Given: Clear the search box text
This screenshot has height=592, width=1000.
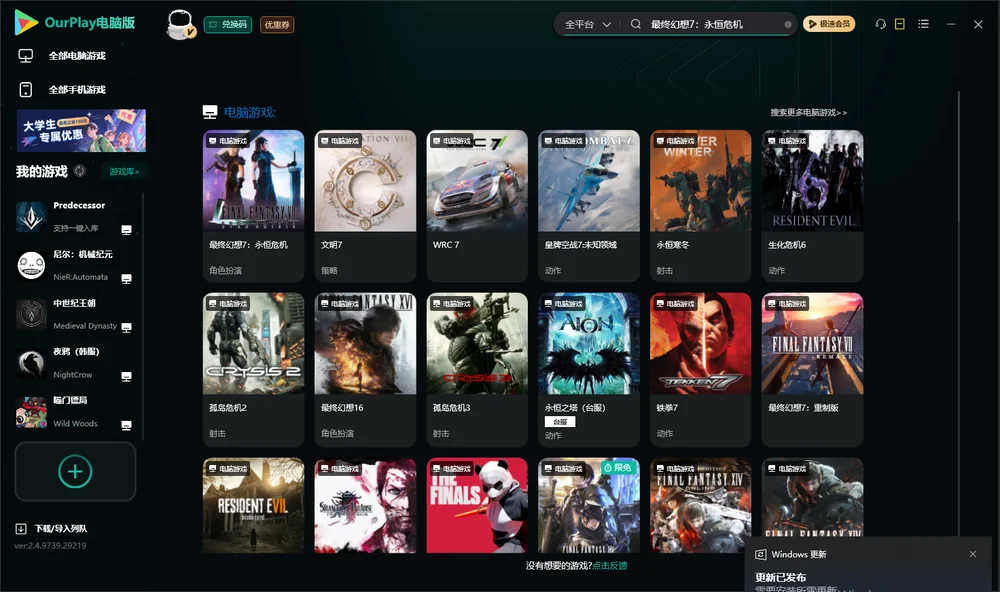Looking at the screenshot, I should pos(788,25).
